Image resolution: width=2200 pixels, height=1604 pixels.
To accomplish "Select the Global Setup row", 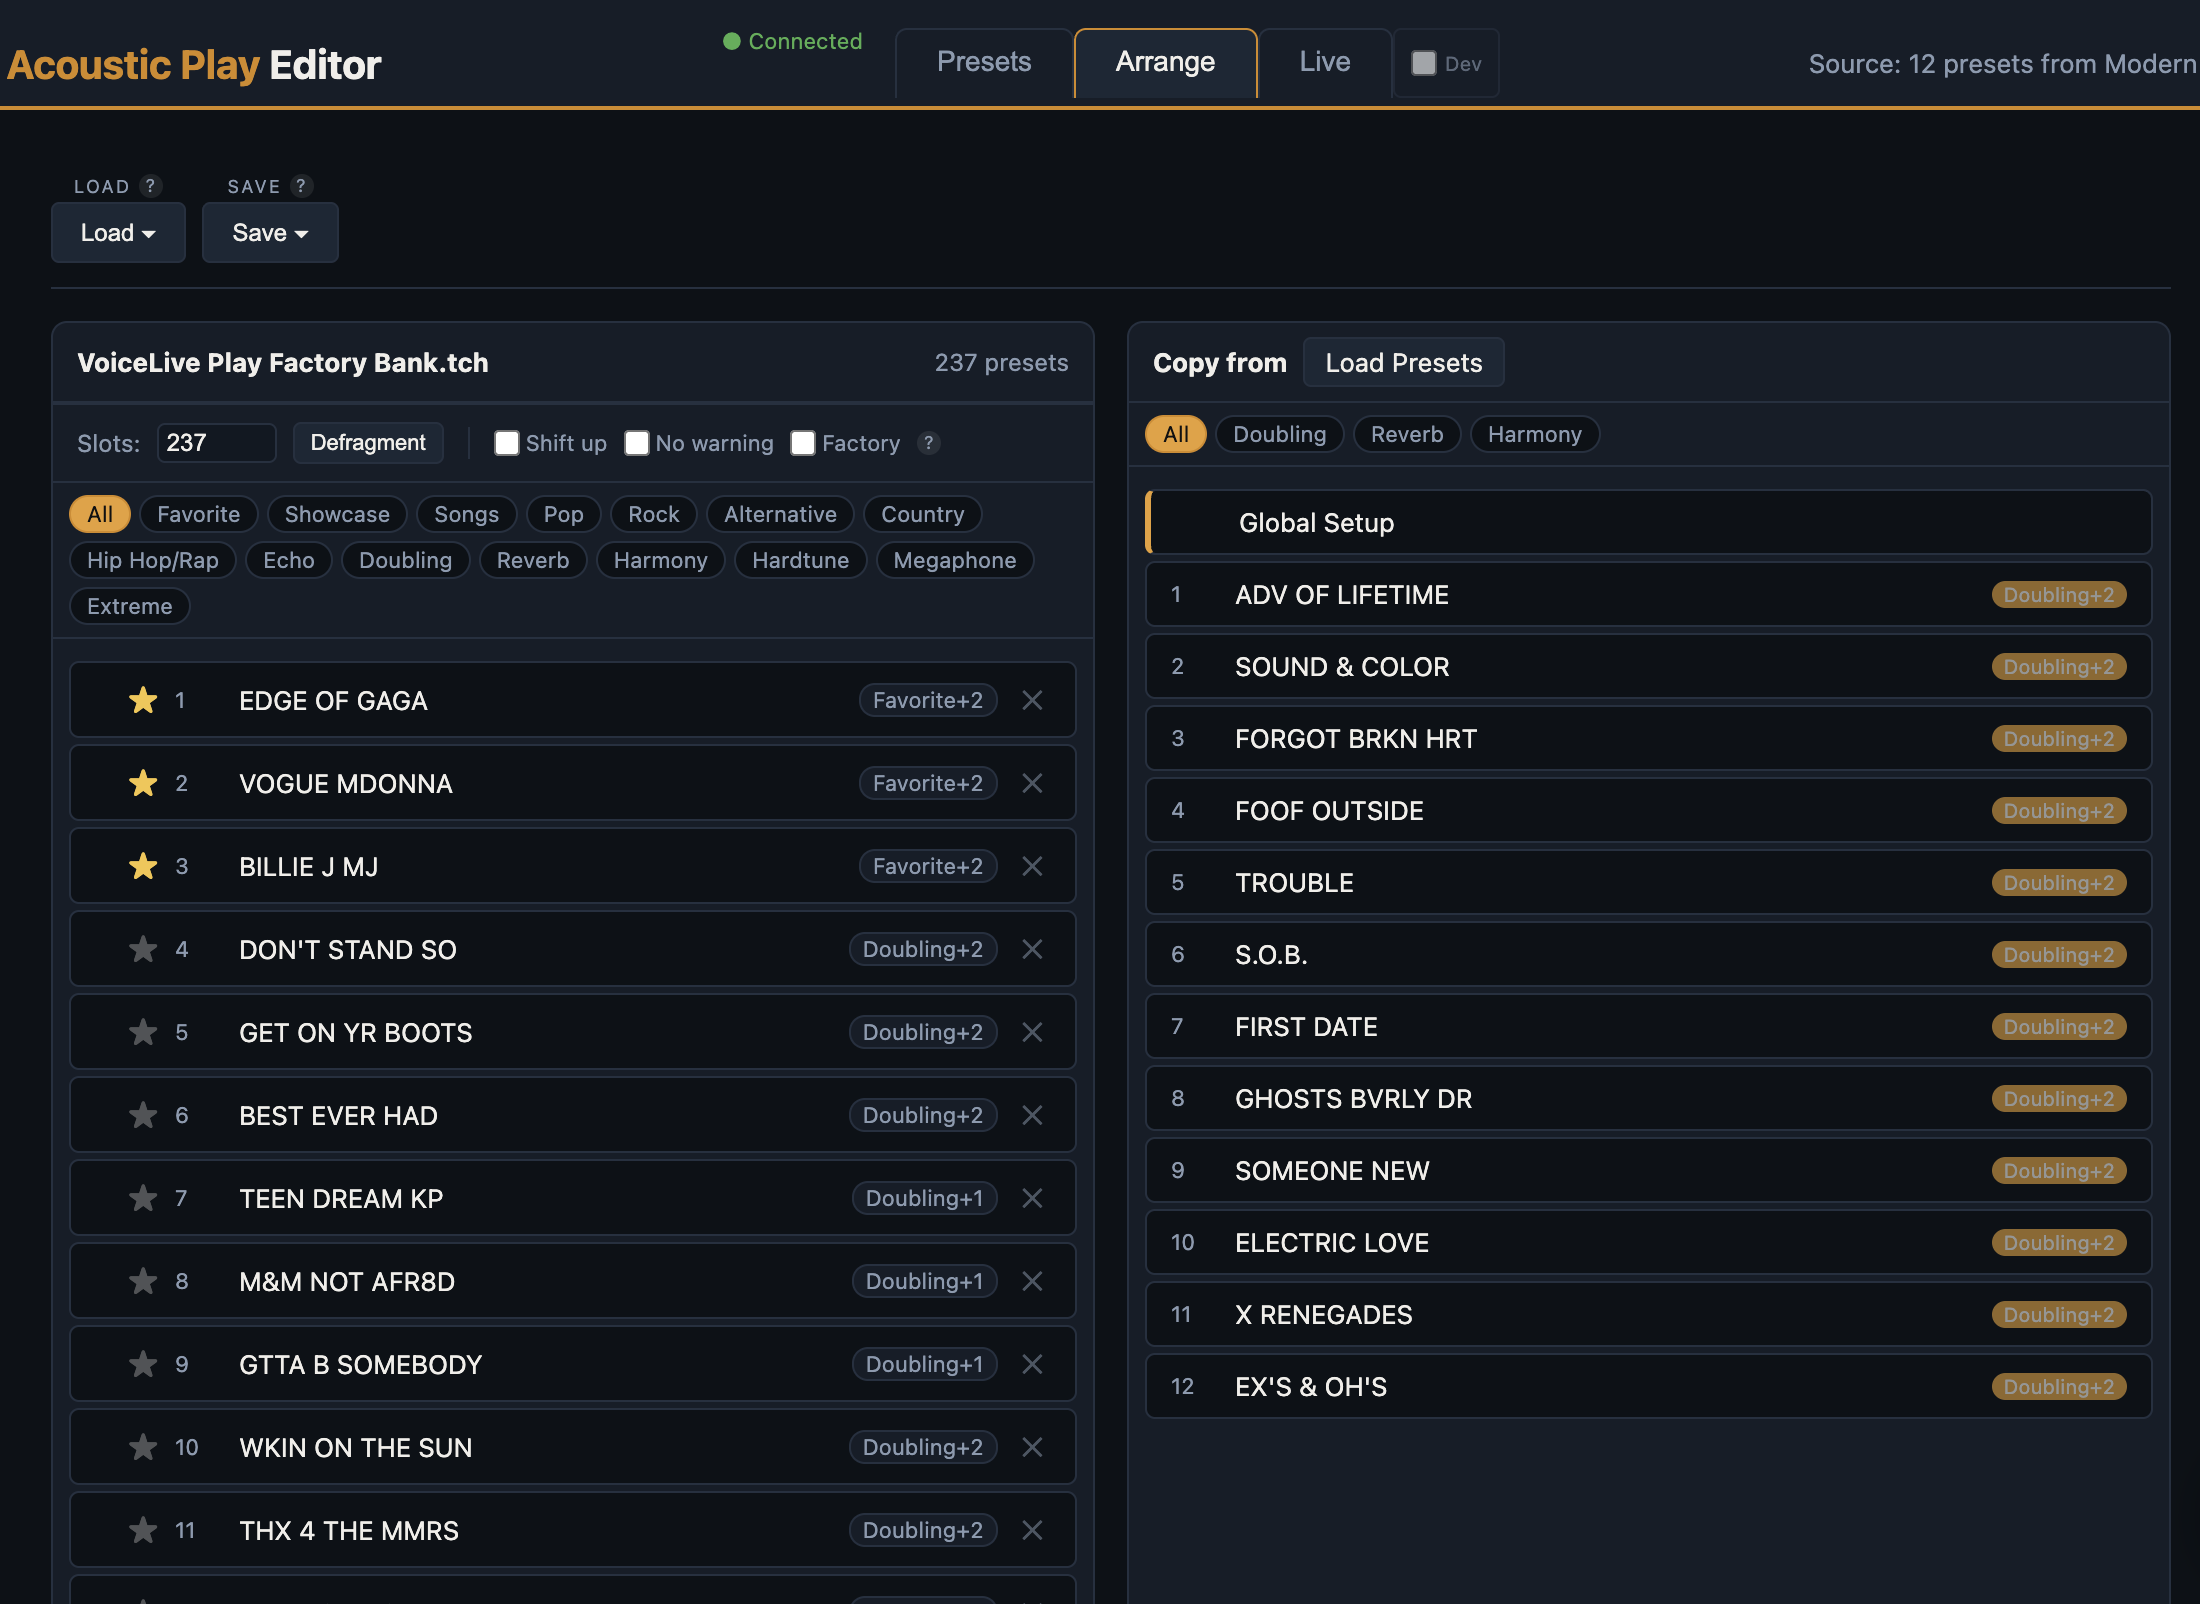I will 1649,522.
